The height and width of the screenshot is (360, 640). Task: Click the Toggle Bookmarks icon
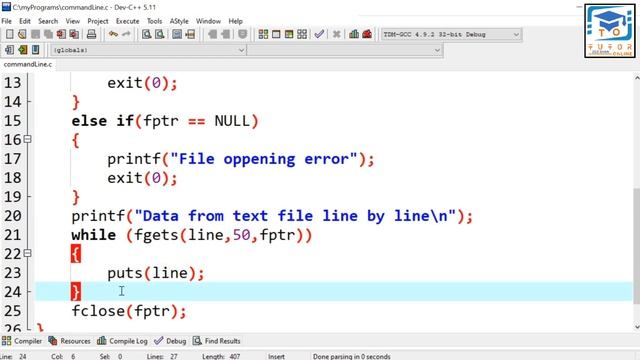coord(22,50)
